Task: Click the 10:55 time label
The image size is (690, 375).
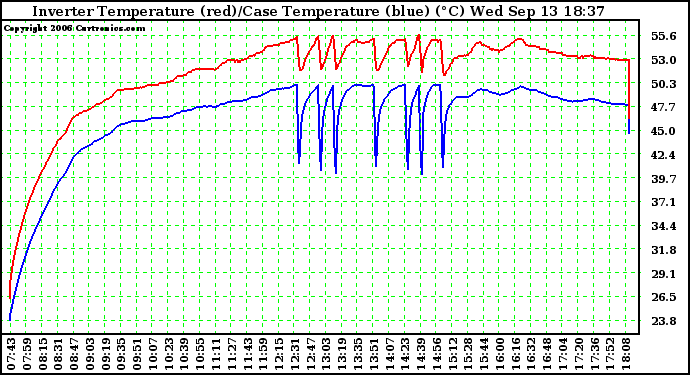Action: 200,354
